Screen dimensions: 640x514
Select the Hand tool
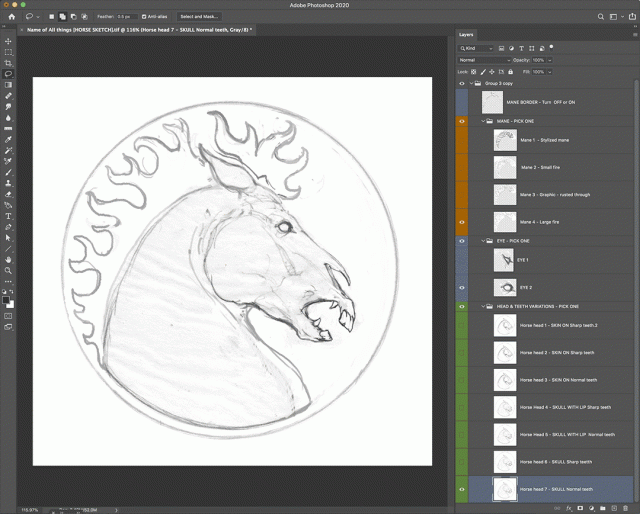(8, 259)
